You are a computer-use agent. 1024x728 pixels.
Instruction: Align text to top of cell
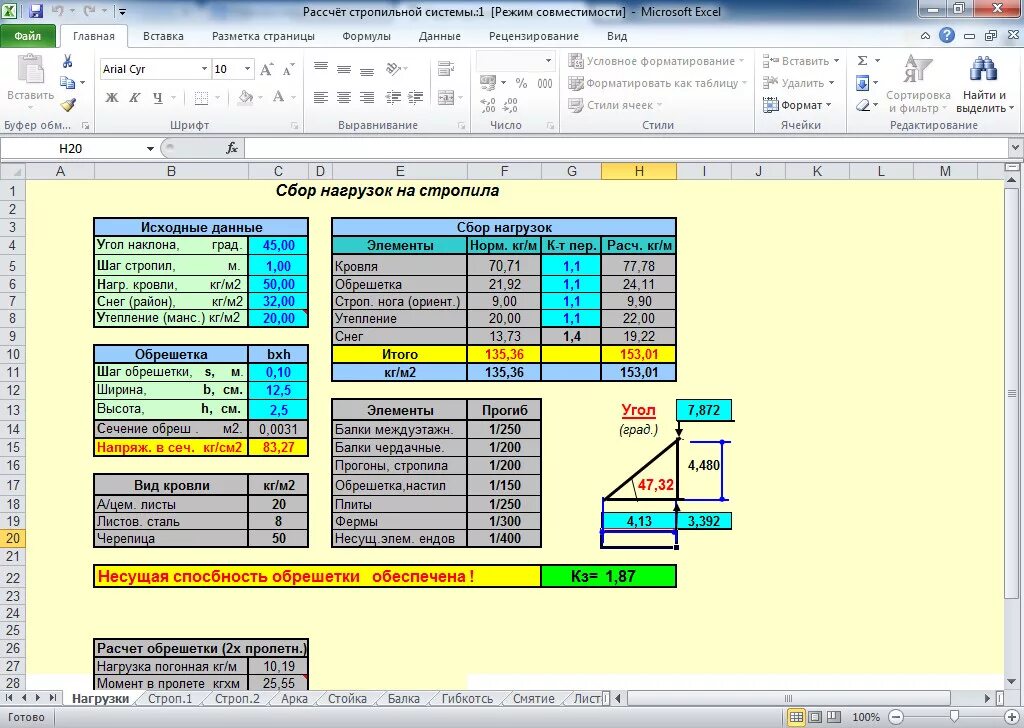click(321, 67)
